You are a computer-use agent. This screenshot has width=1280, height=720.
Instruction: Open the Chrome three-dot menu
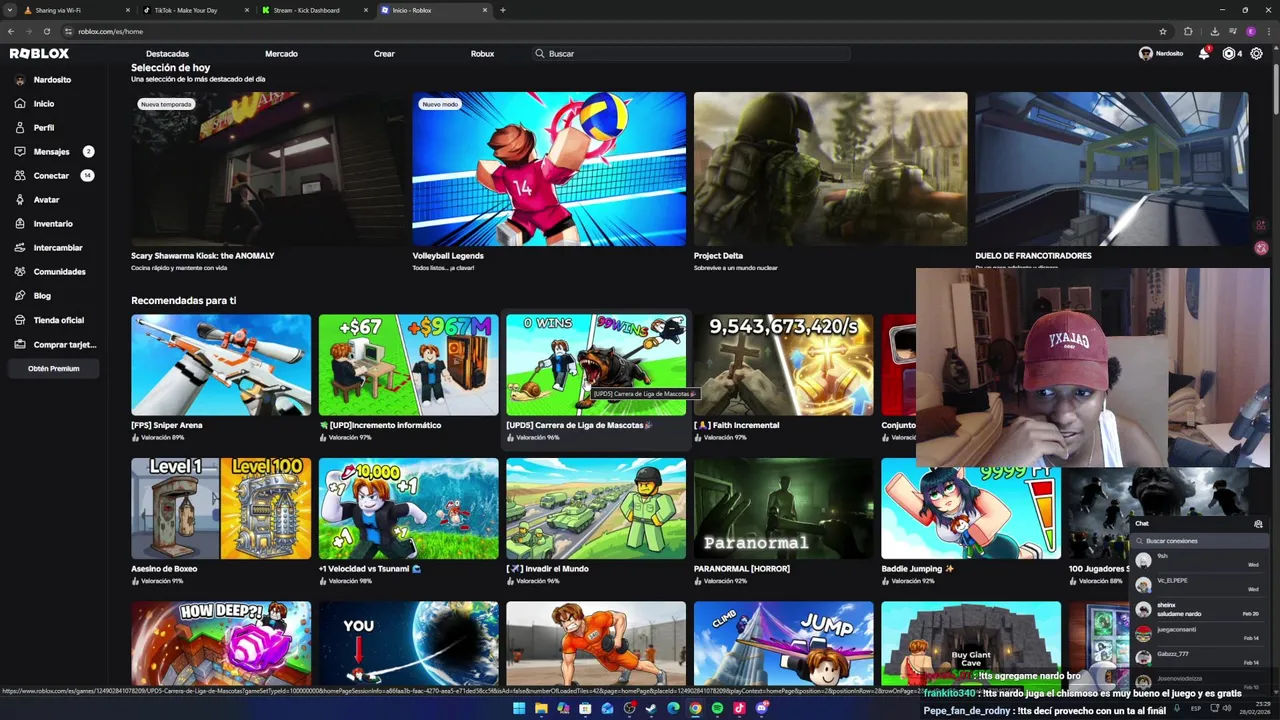tap(1268, 31)
